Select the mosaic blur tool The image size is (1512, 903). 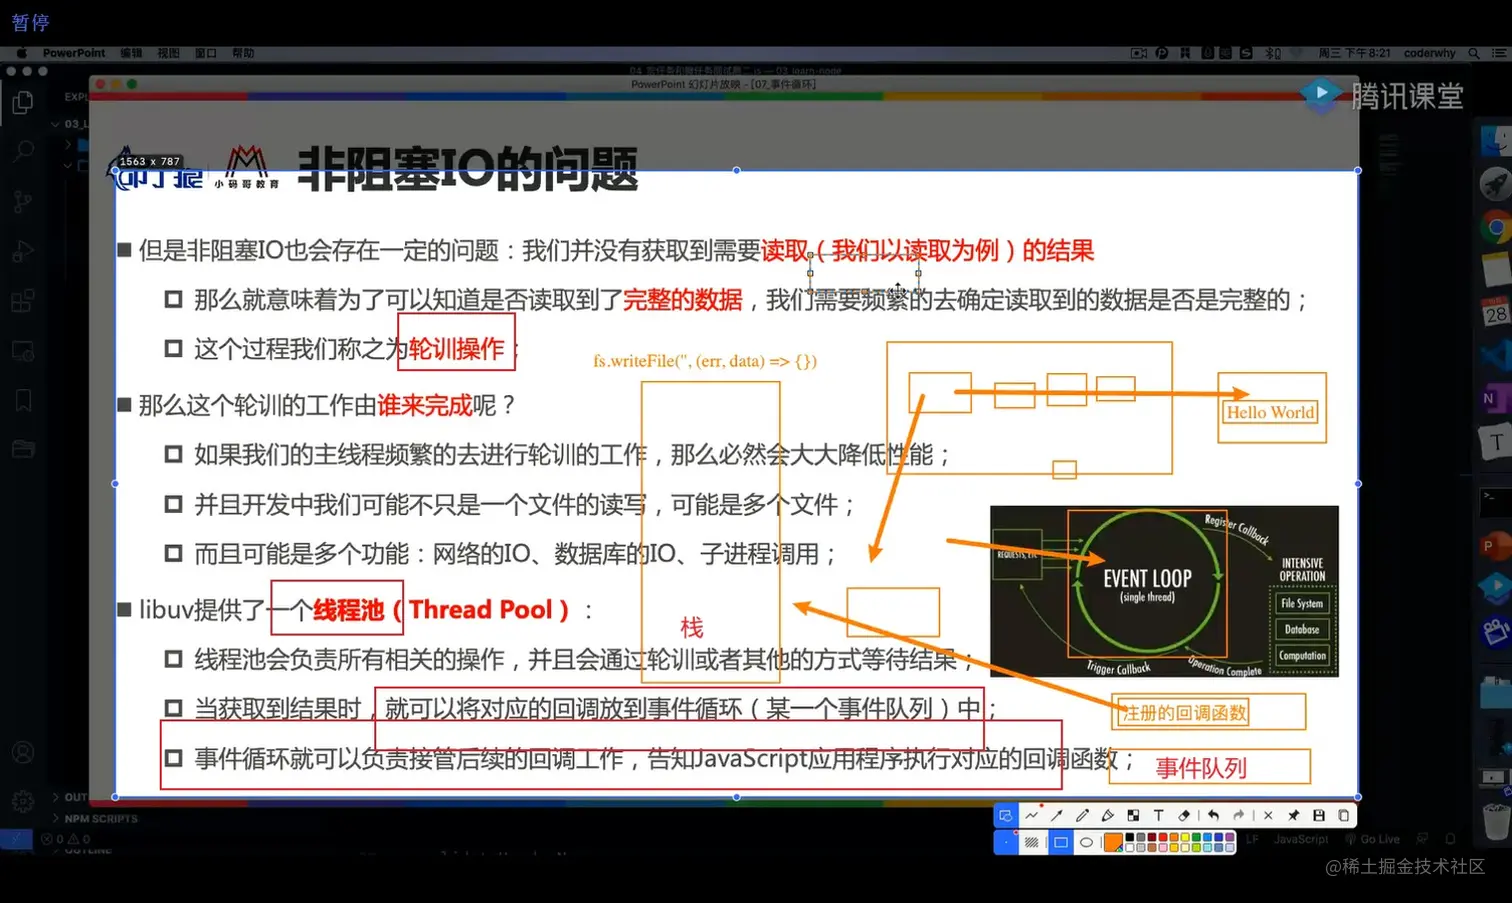1133,816
